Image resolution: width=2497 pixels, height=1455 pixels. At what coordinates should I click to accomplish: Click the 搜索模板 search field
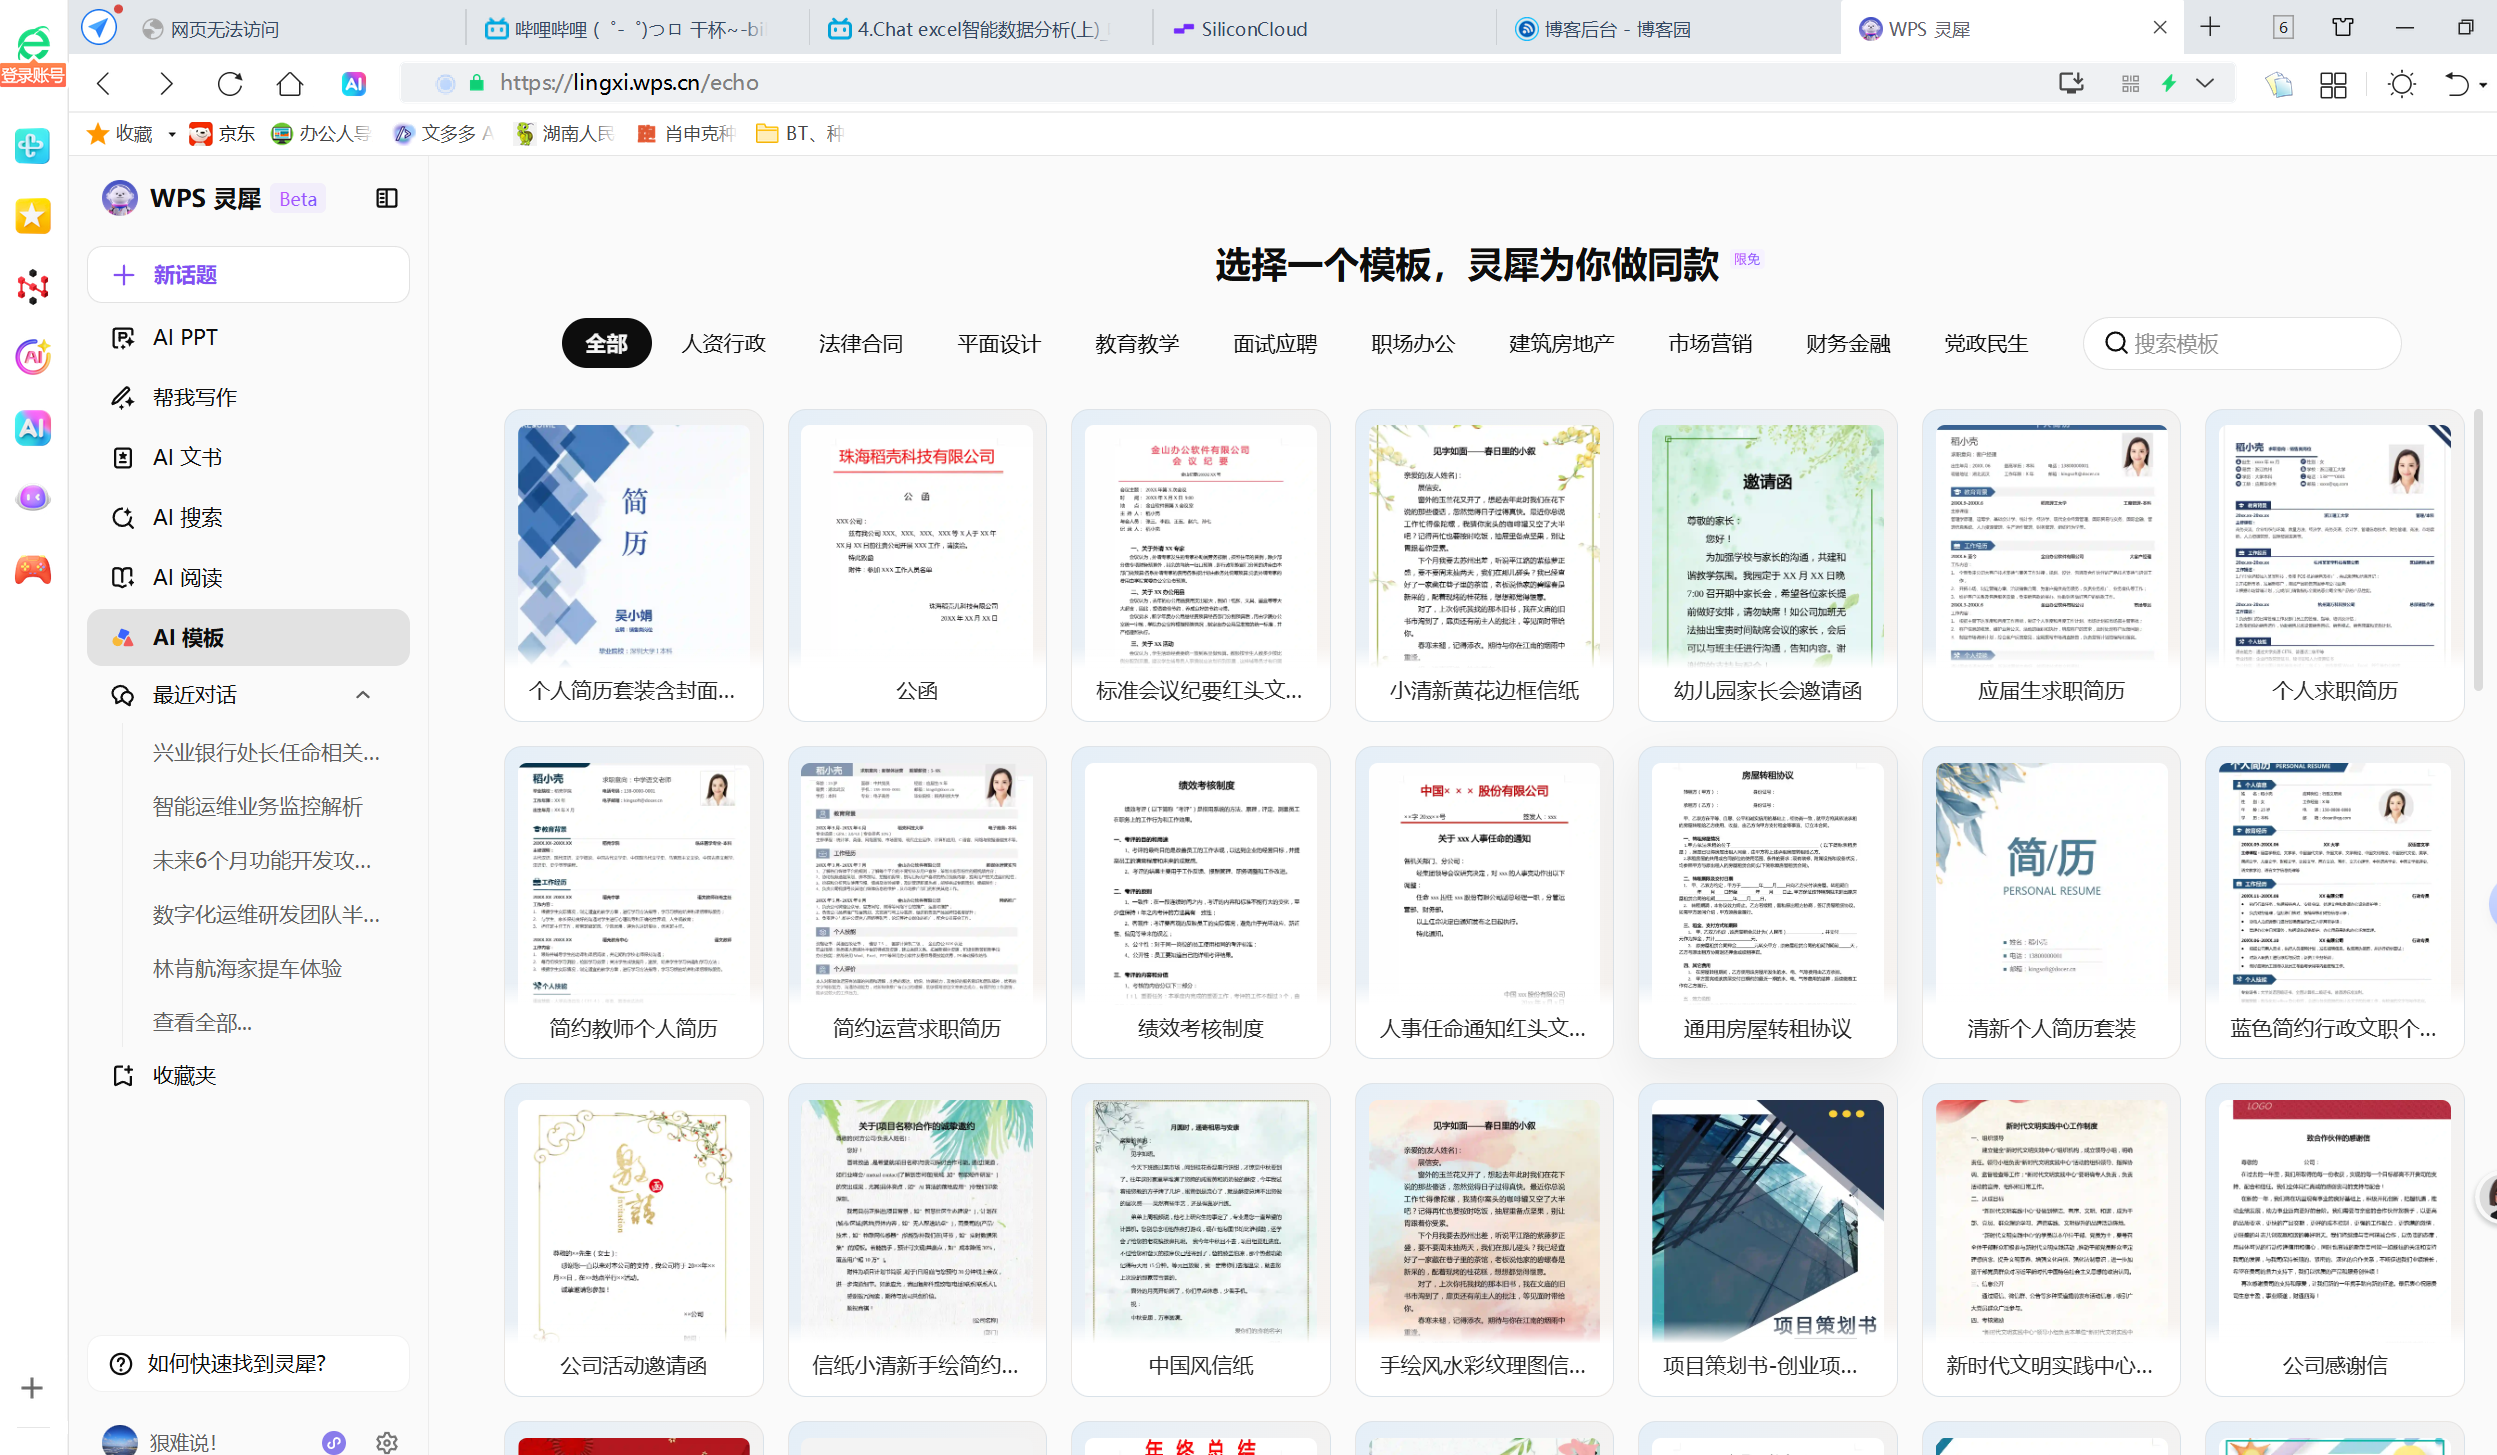2242,343
